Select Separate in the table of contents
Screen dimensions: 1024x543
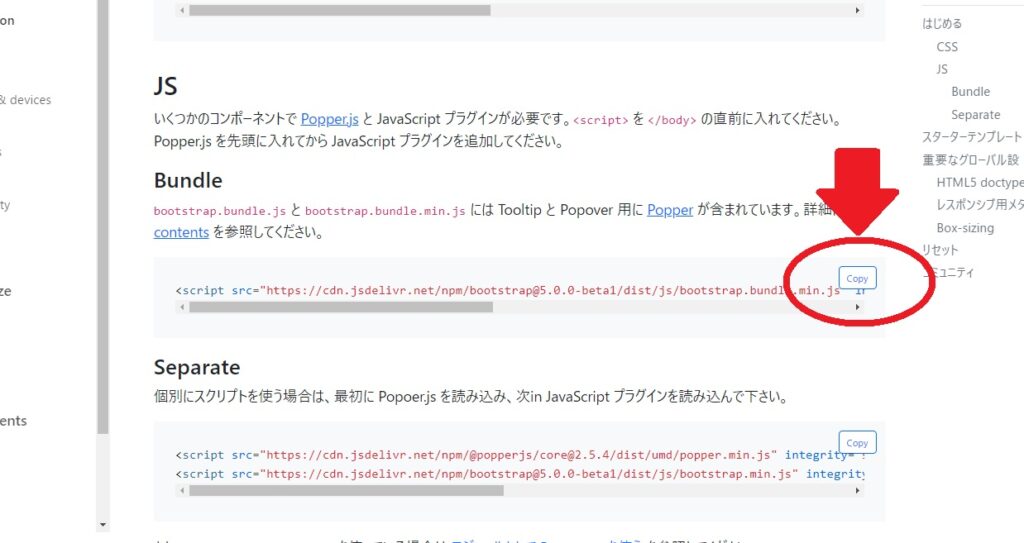click(976, 114)
